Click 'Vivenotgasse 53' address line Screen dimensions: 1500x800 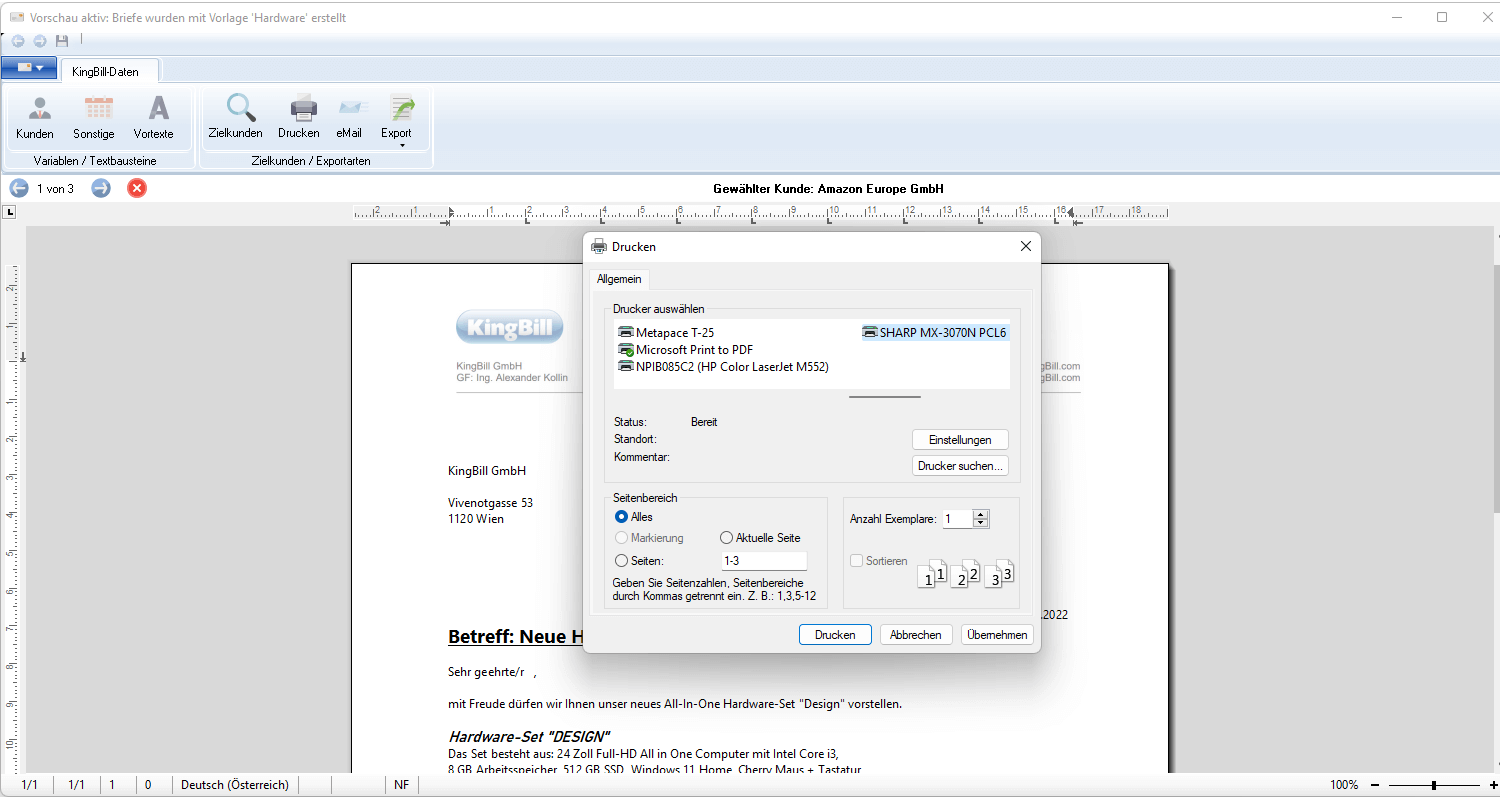point(491,503)
